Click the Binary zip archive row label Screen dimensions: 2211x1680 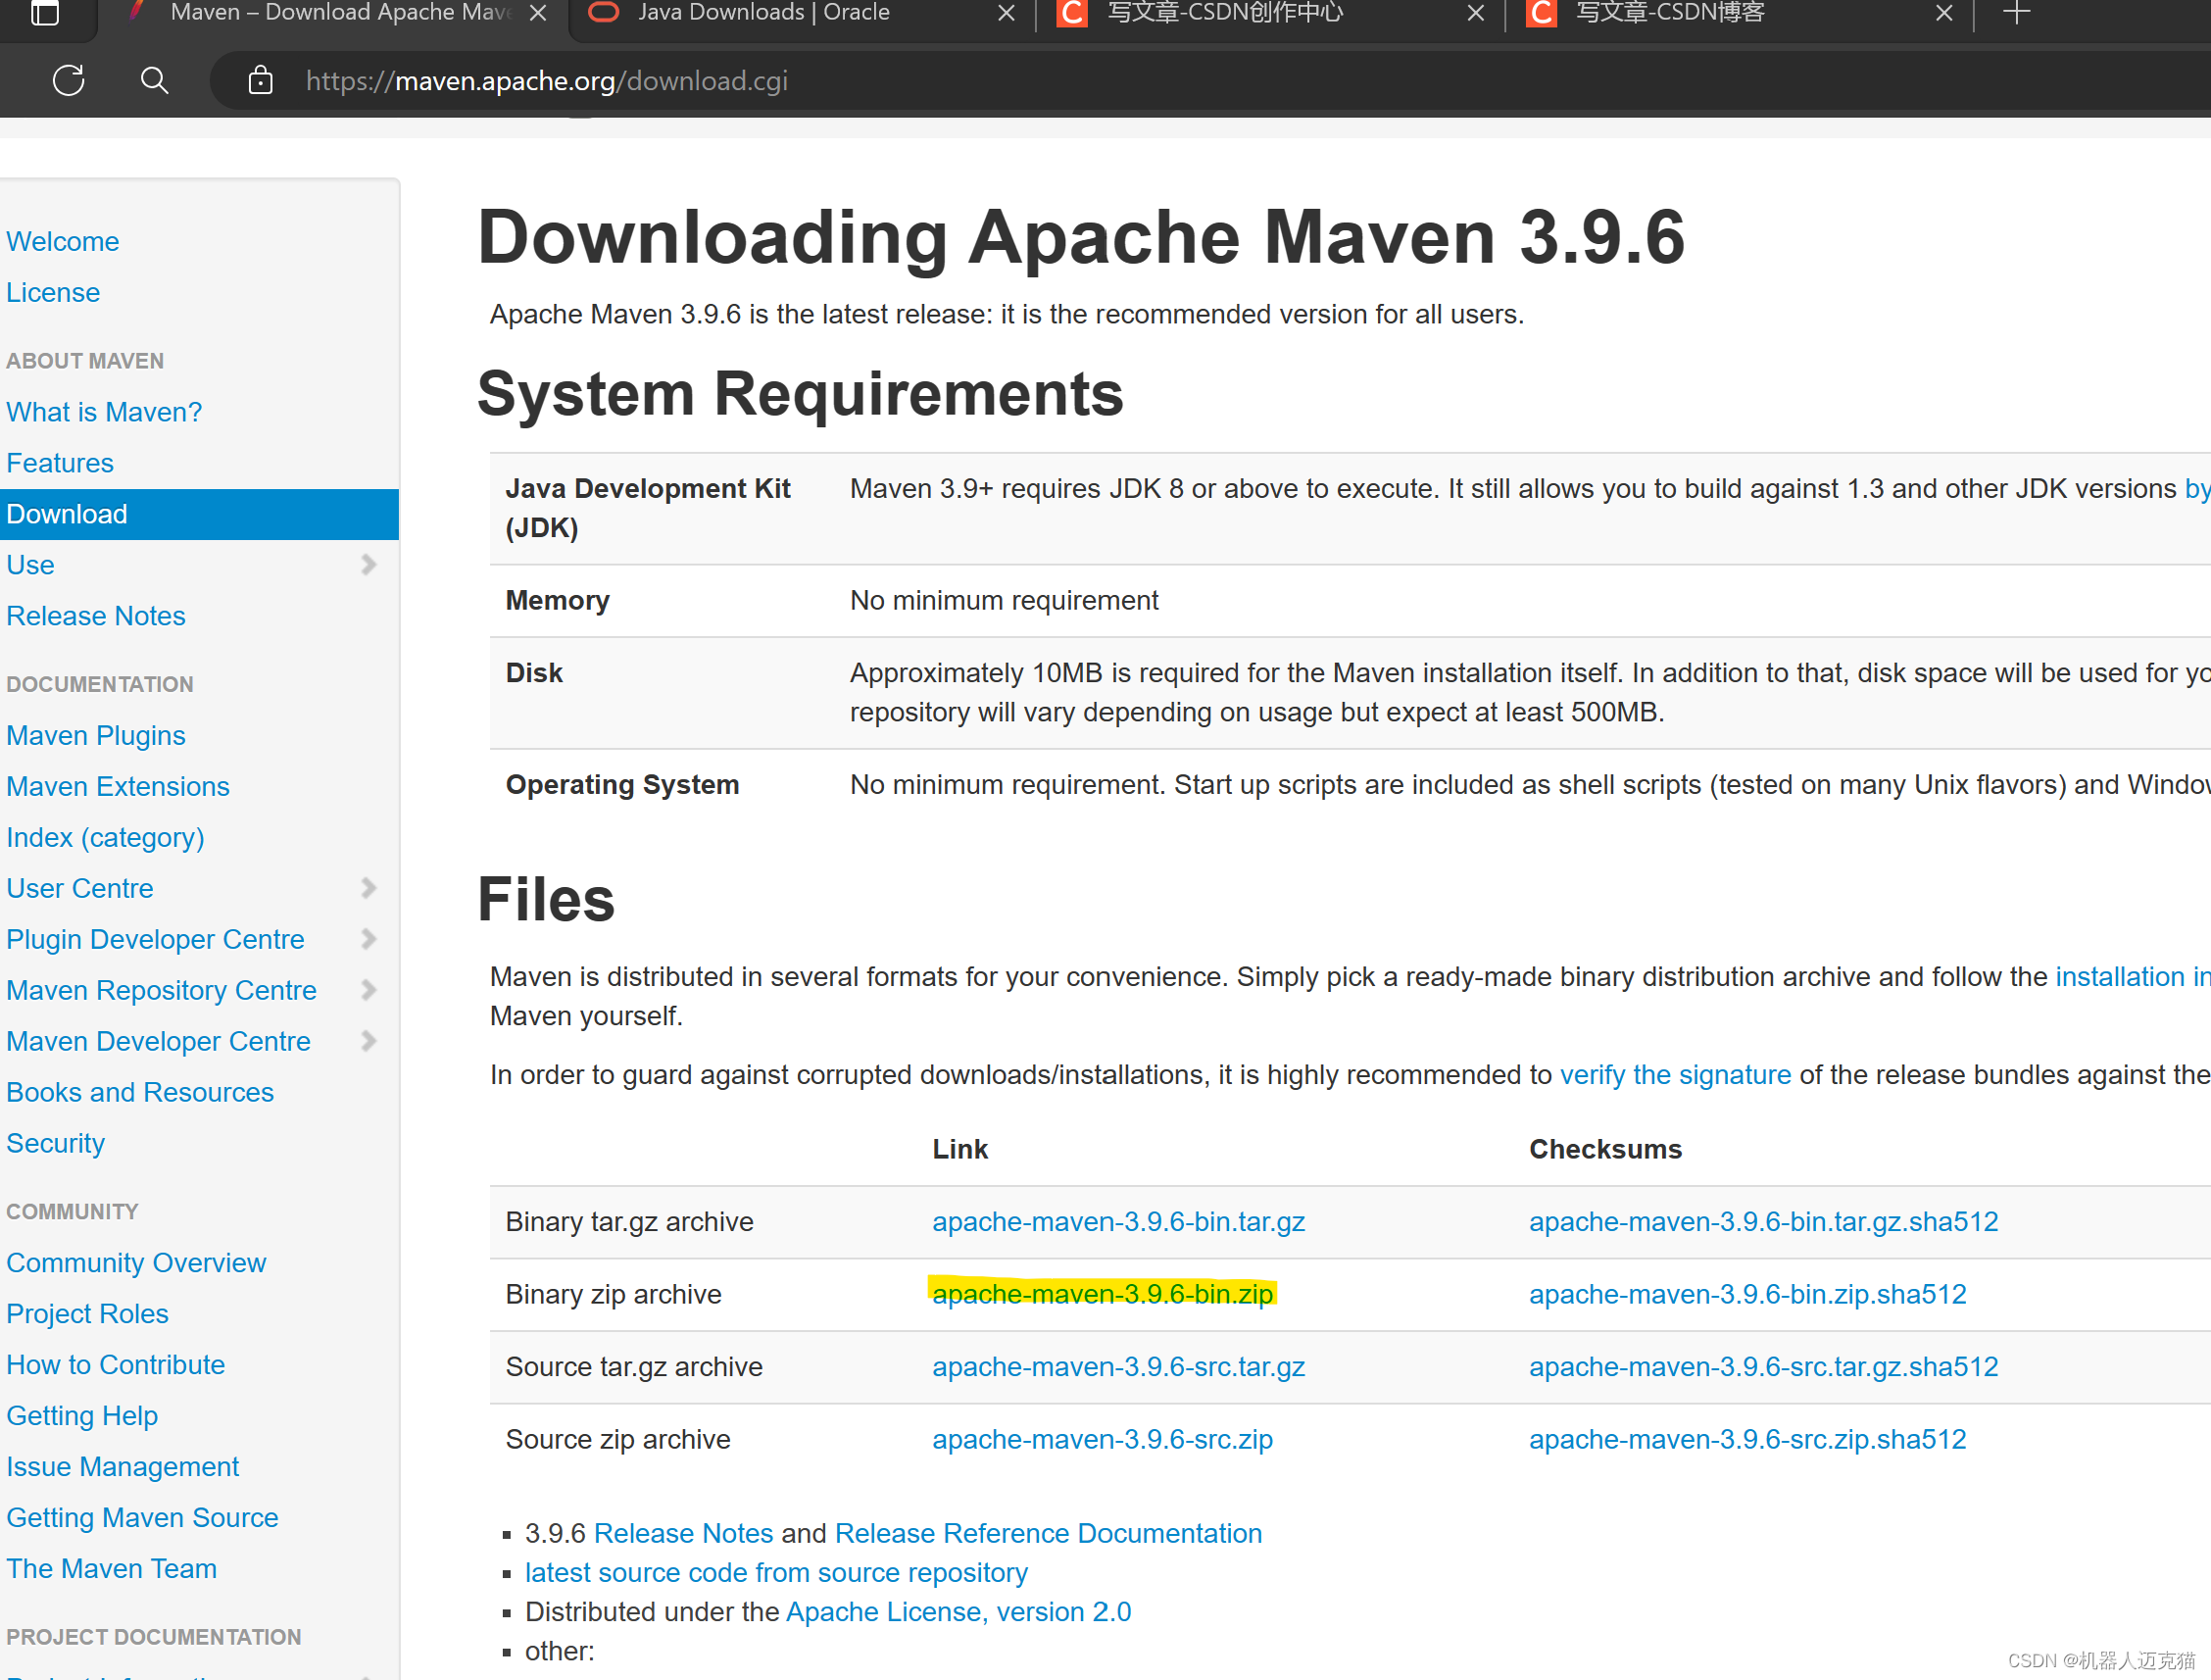coord(613,1294)
